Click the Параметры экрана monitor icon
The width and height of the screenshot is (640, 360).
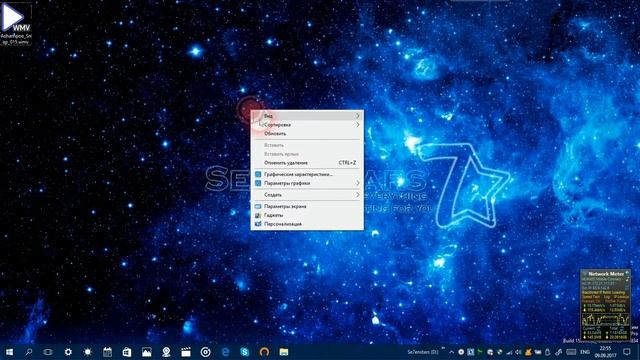point(258,207)
